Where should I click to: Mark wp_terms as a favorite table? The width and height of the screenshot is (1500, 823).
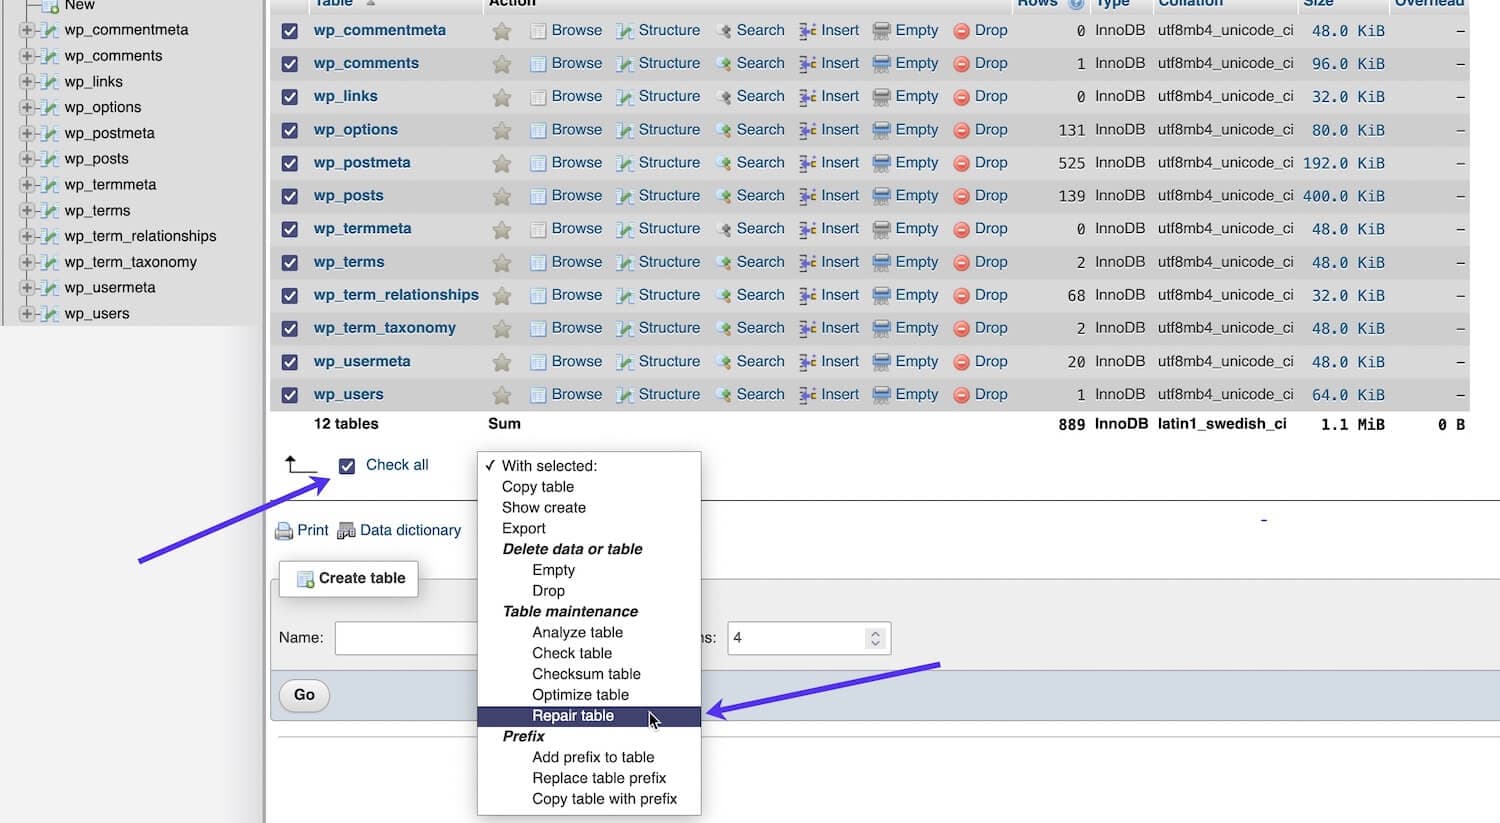tap(501, 262)
